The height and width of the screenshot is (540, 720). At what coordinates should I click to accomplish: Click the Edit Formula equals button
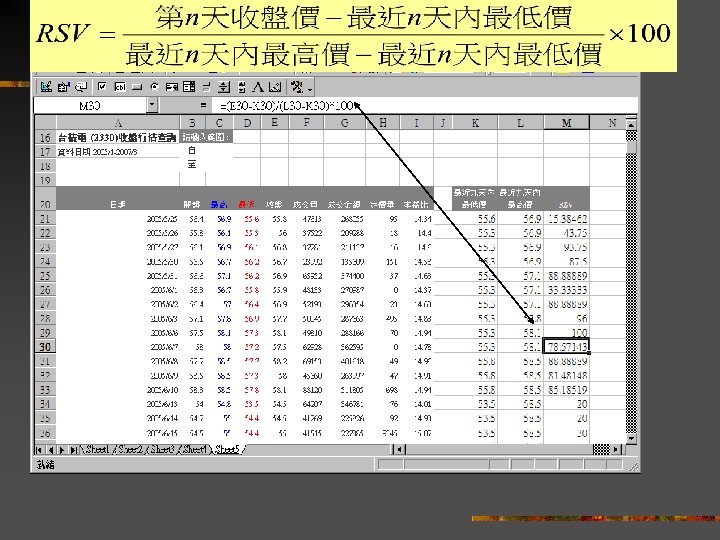click(203, 106)
